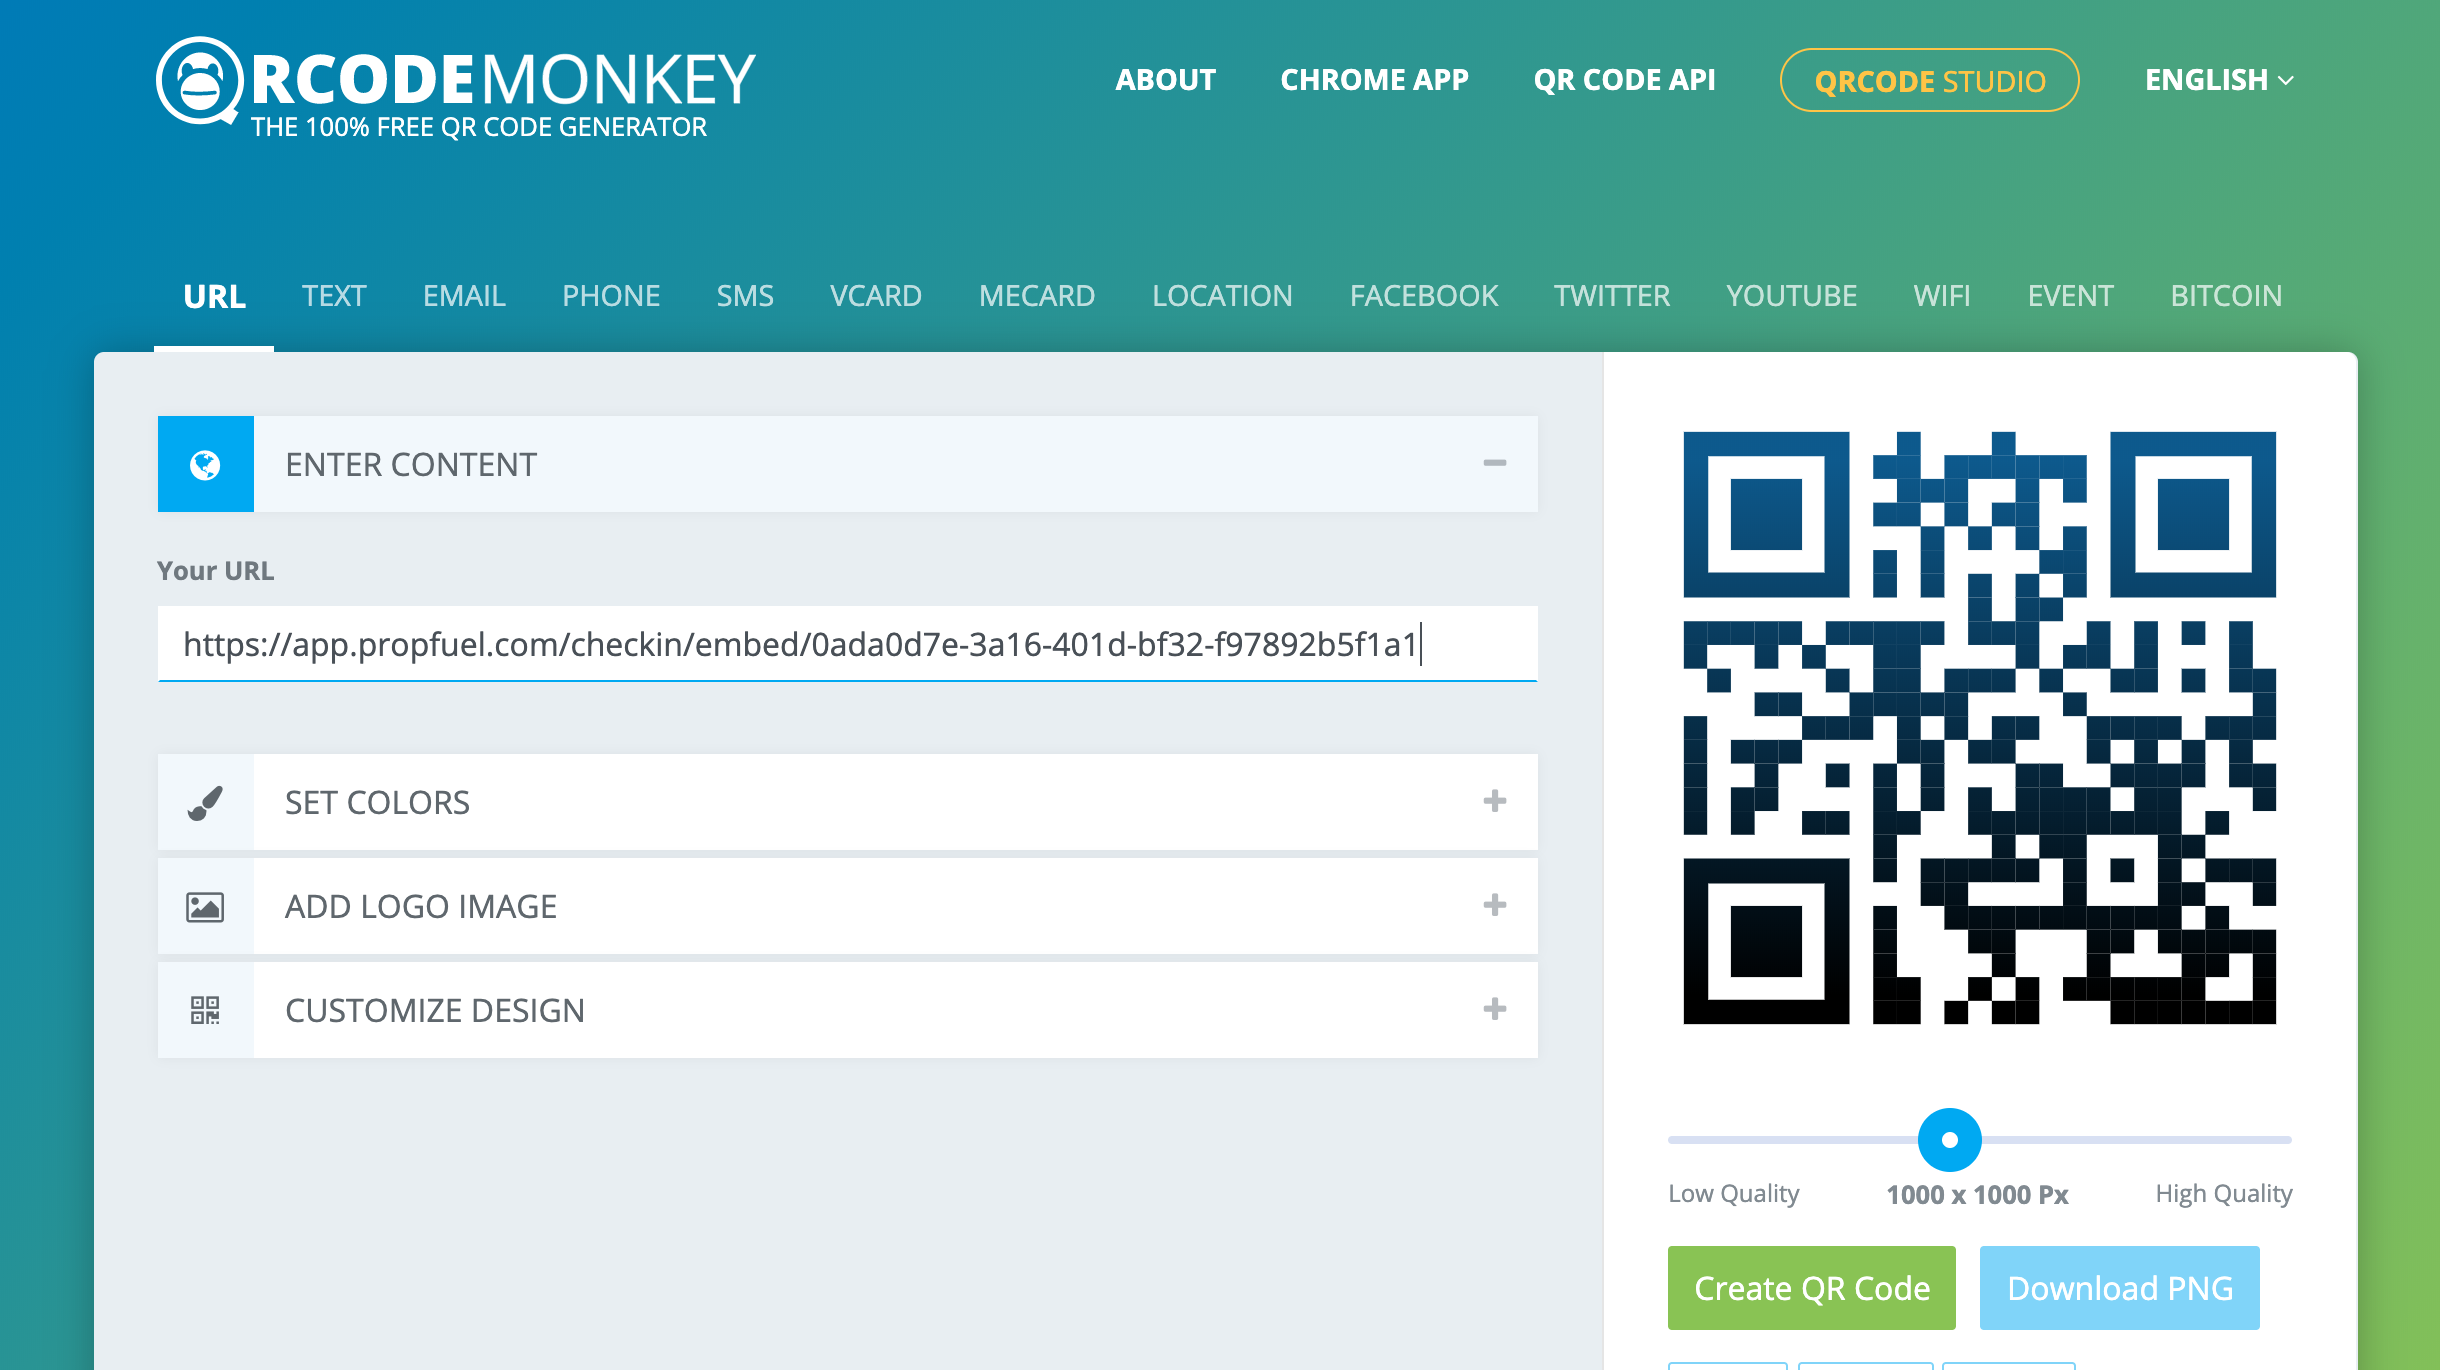Visit the QR CODE API link
The image size is (2440, 1370).
[1625, 80]
